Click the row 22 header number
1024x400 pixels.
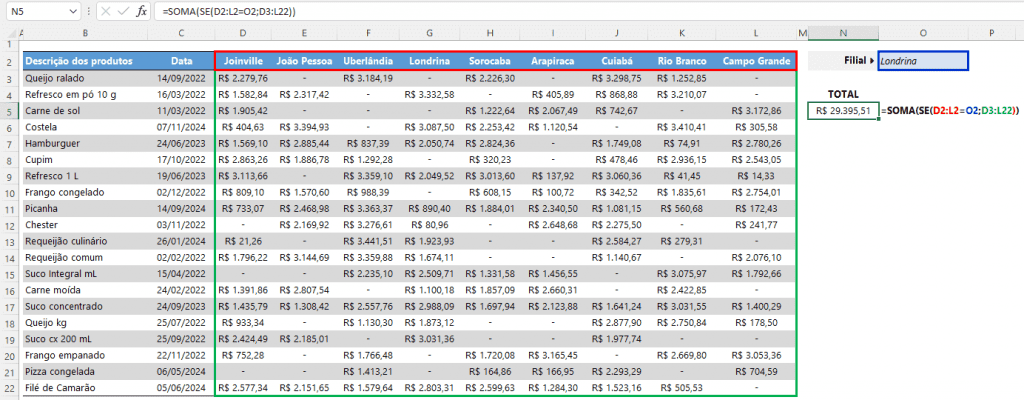(x=10, y=386)
